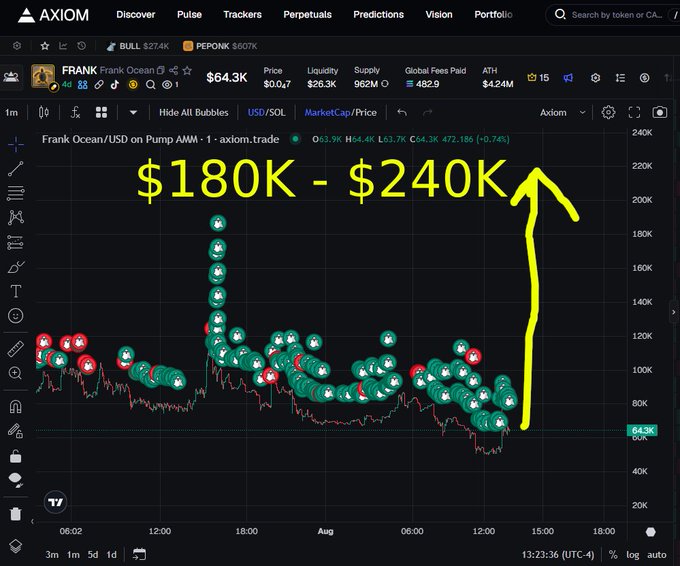This screenshot has width=680, height=566.
Task: Open watchlist bar settings gear
Action: (17, 46)
